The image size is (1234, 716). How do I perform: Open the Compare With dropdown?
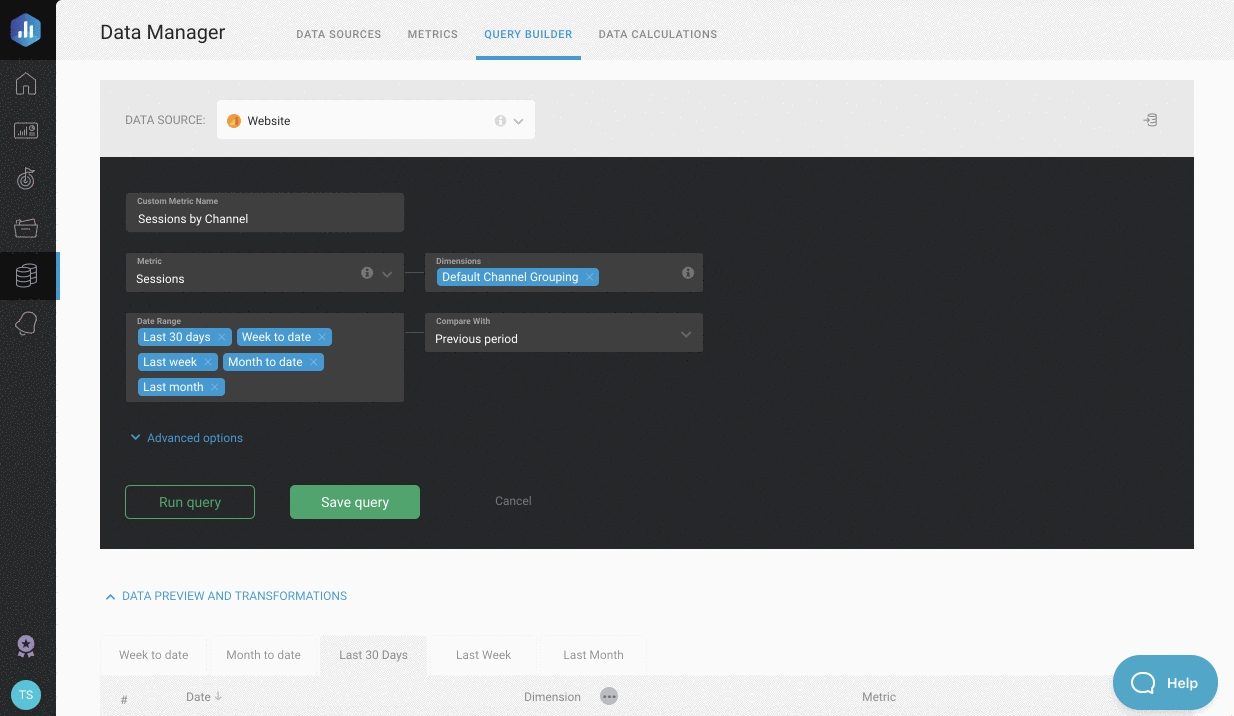click(564, 333)
